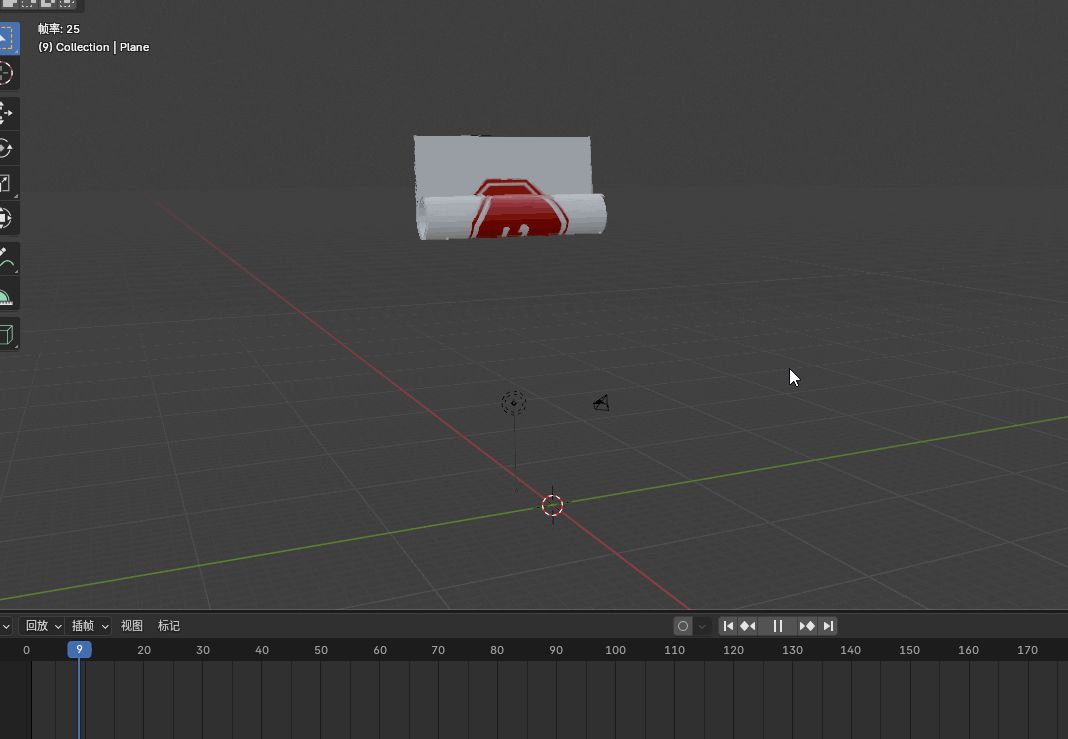Switch to the Scale tool
The height and width of the screenshot is (739, 1068).
6,183
